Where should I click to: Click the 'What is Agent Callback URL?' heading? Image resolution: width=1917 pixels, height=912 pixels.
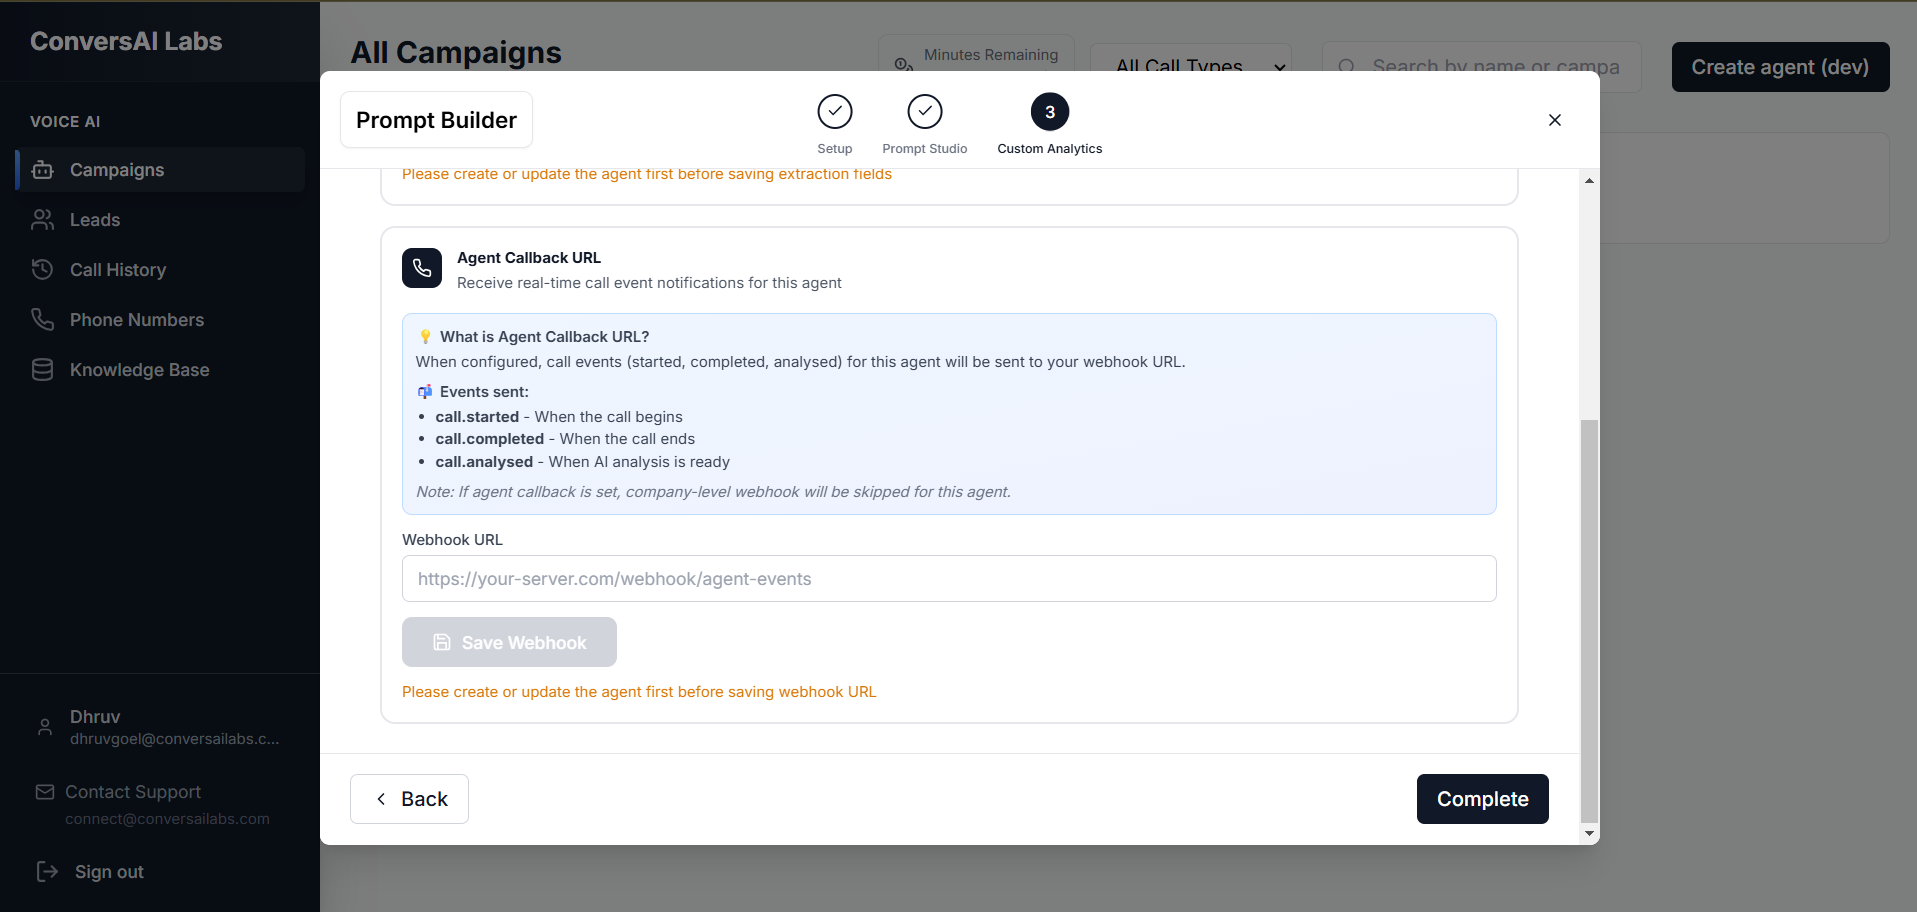pyautogui.click(x=545, y=337)
